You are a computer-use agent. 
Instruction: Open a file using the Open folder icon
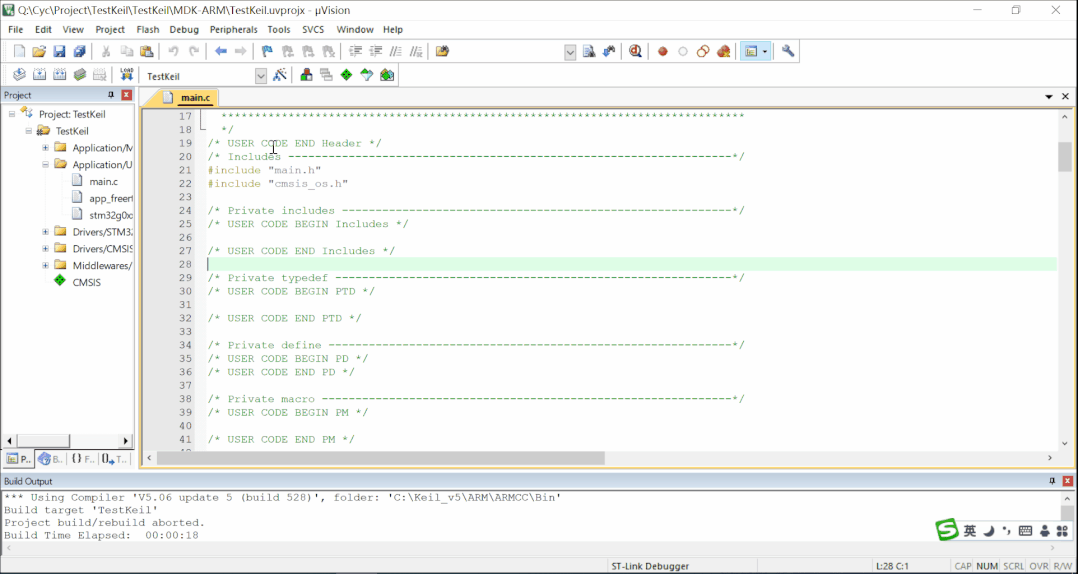pyautogui.click(x=39, y=52)
